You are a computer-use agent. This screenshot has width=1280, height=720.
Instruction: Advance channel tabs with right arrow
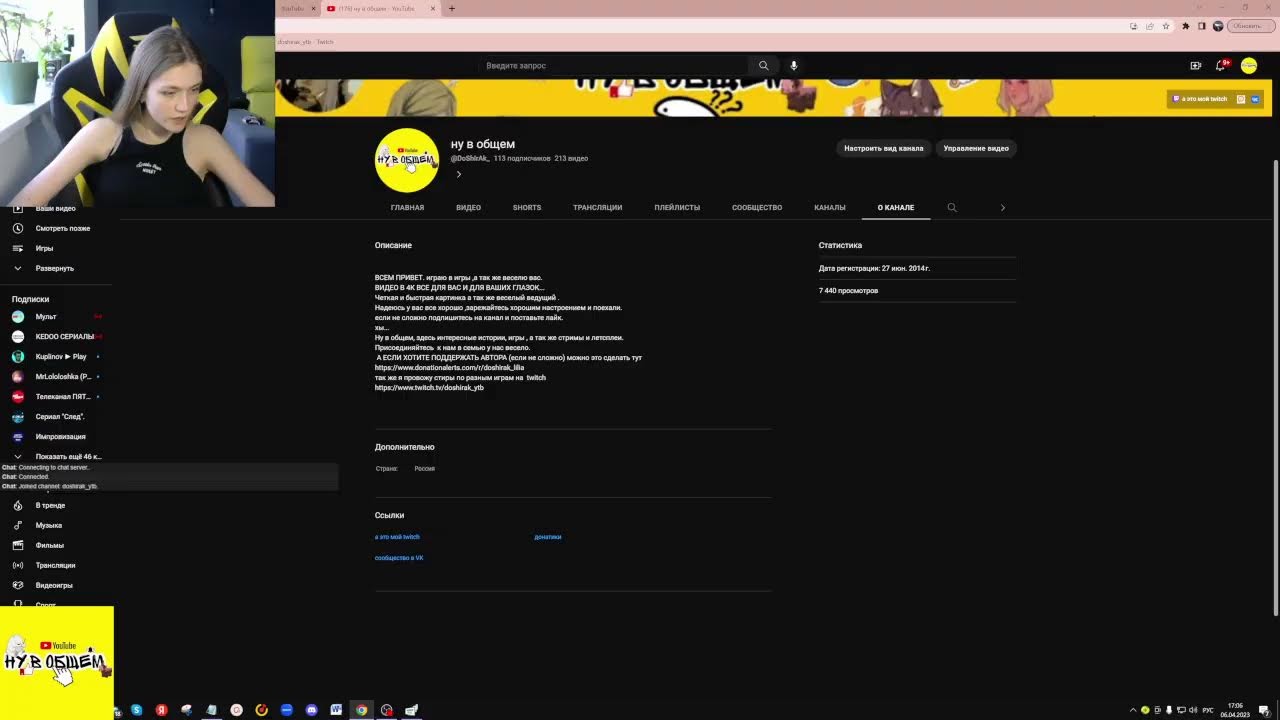(x=1003, y=207)
